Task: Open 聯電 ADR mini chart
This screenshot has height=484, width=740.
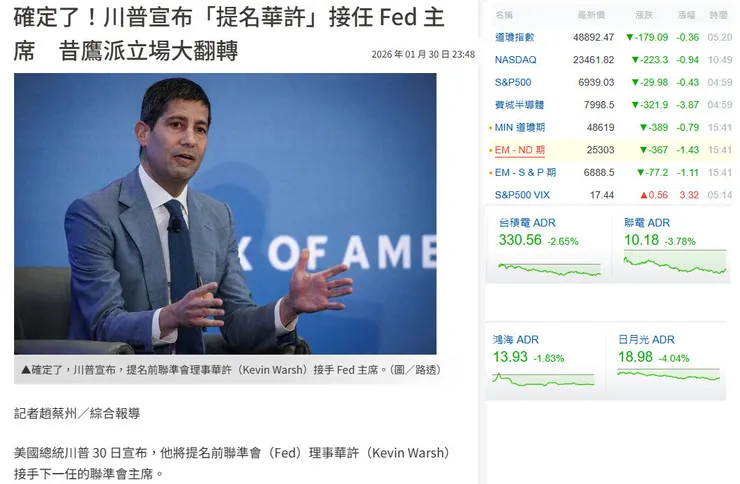Action: 674,265
